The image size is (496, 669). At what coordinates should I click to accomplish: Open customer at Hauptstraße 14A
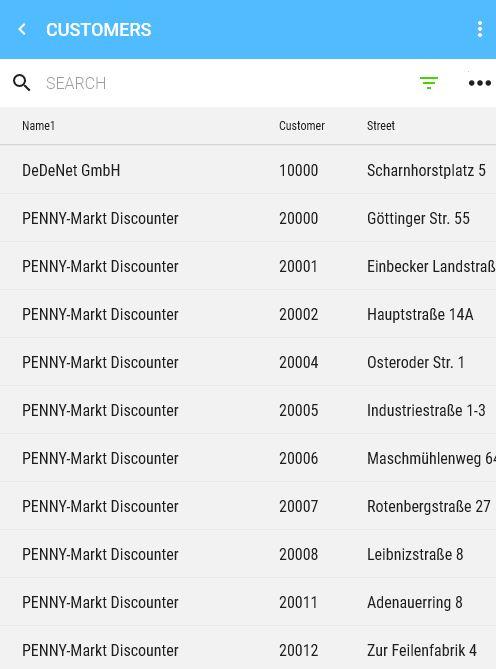(248, 314)
